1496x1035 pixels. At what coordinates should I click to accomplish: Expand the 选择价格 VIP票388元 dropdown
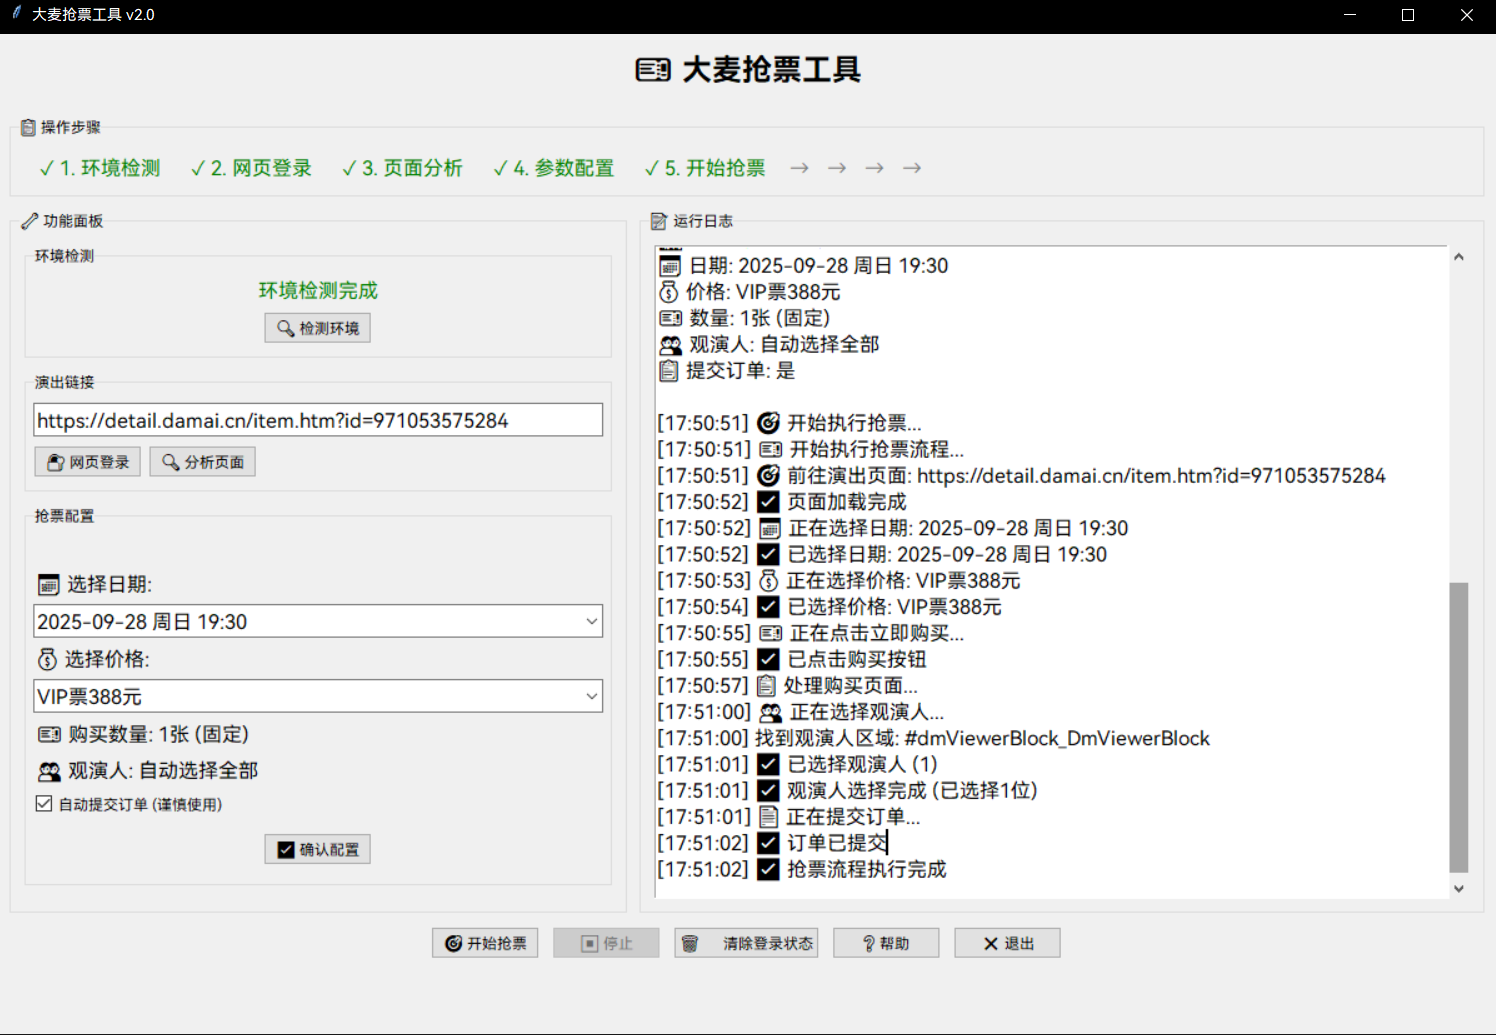click(x=591, y=696)
